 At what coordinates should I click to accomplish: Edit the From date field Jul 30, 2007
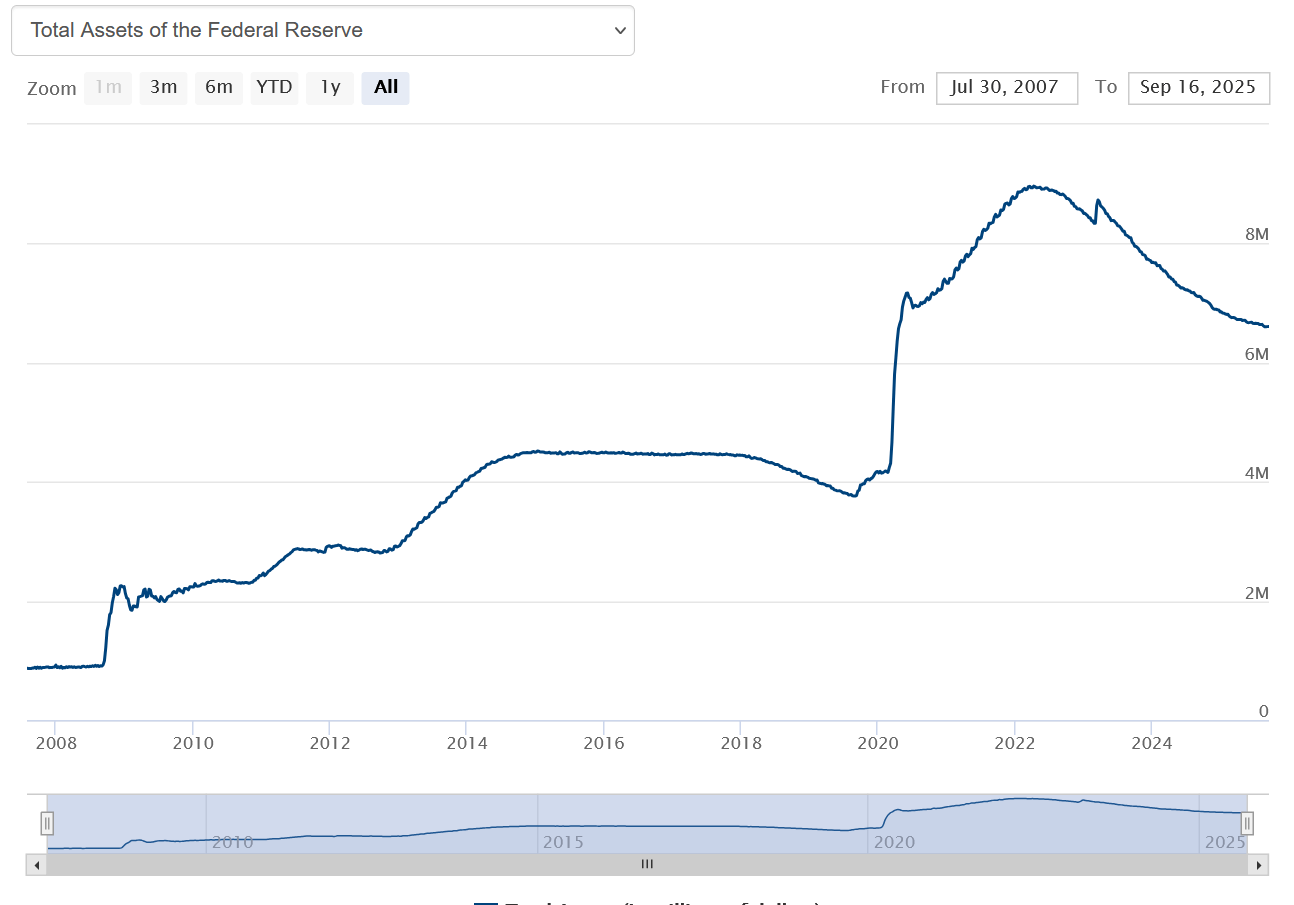click(x=1007, y=88)
